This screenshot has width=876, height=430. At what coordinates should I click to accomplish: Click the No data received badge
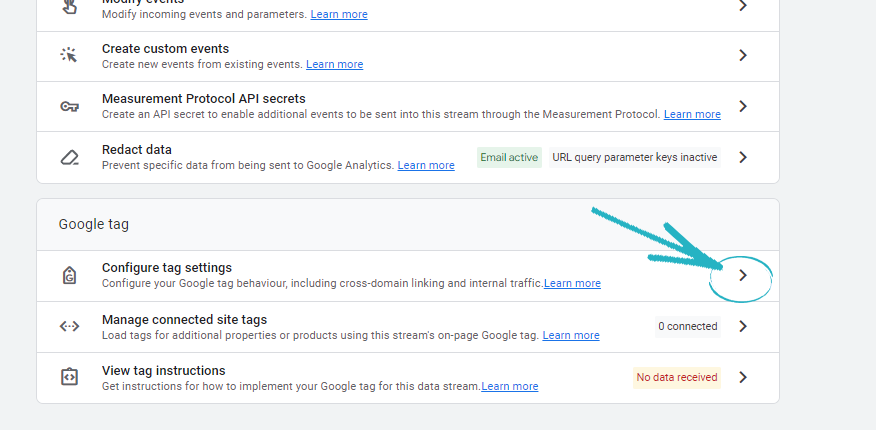(676, 377)
